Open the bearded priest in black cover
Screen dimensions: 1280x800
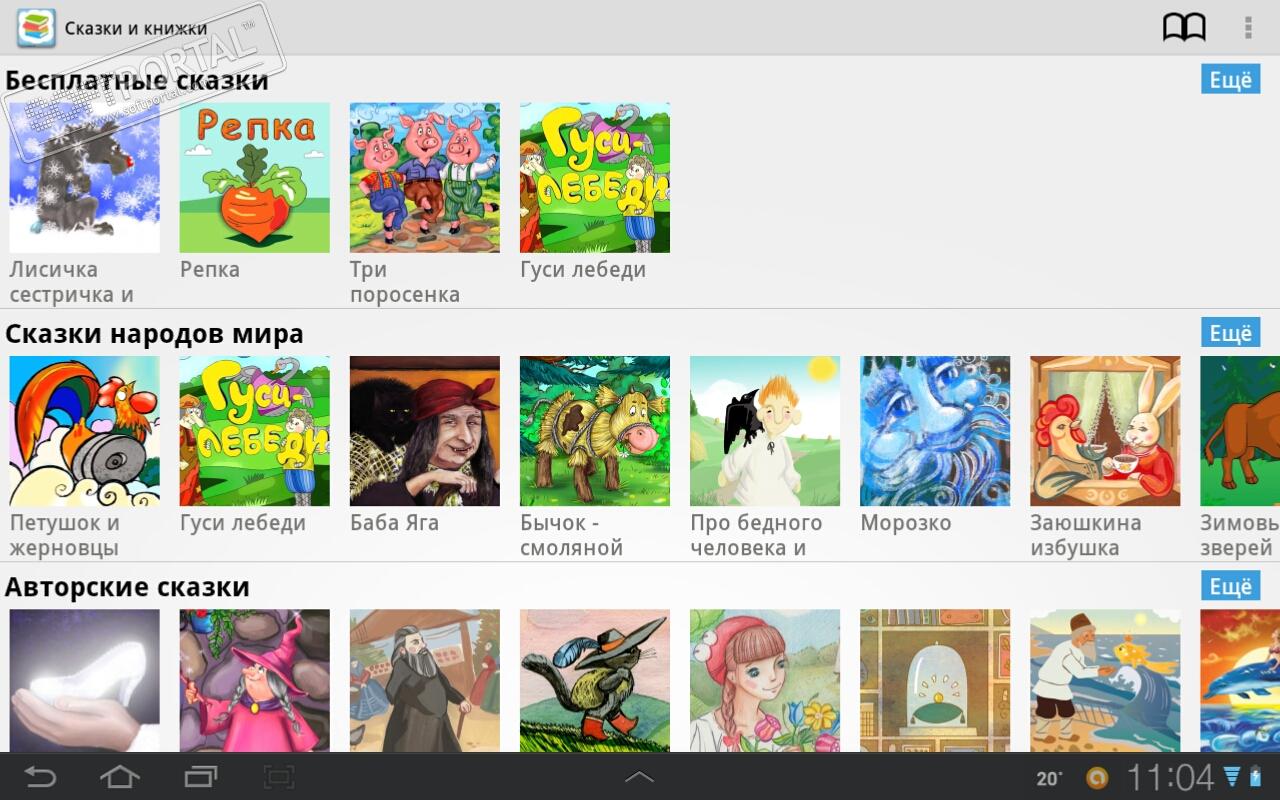coord(425,680)
